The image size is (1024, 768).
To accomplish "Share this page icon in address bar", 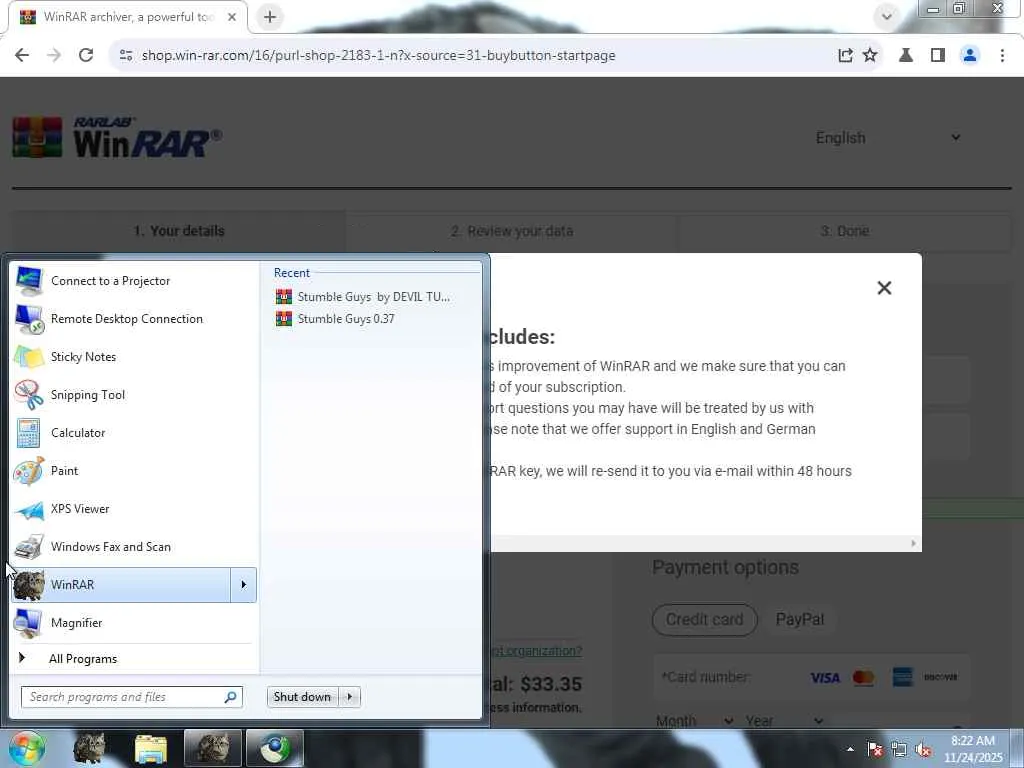I will coord(845,56).
